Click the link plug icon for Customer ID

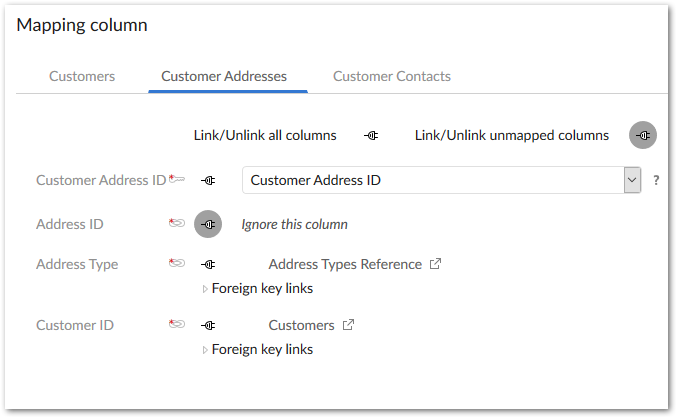(208, 325)
